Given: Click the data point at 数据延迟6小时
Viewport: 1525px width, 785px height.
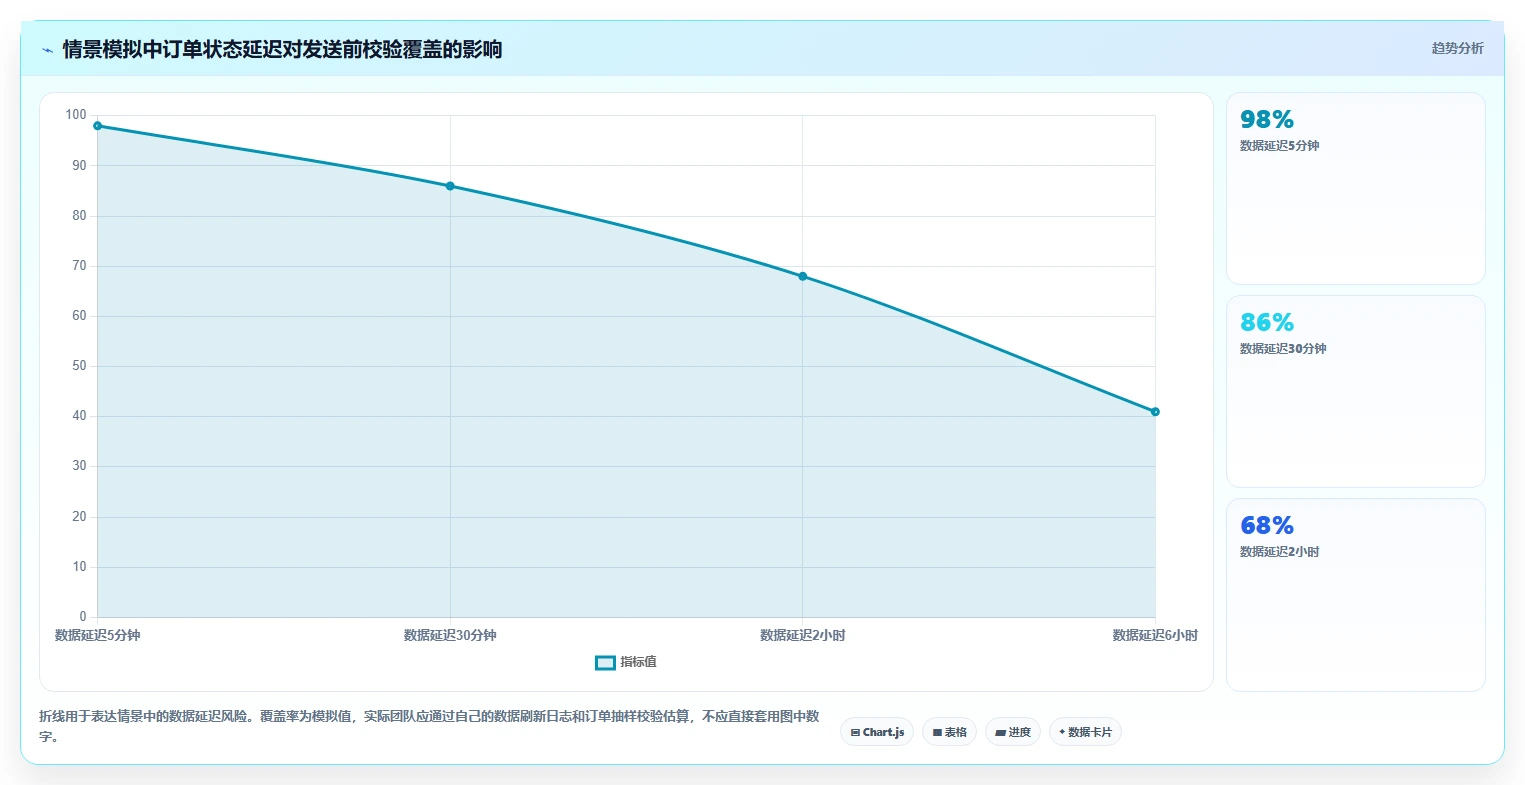Looking at the screenshot, I should click(x=1155, y=412).
